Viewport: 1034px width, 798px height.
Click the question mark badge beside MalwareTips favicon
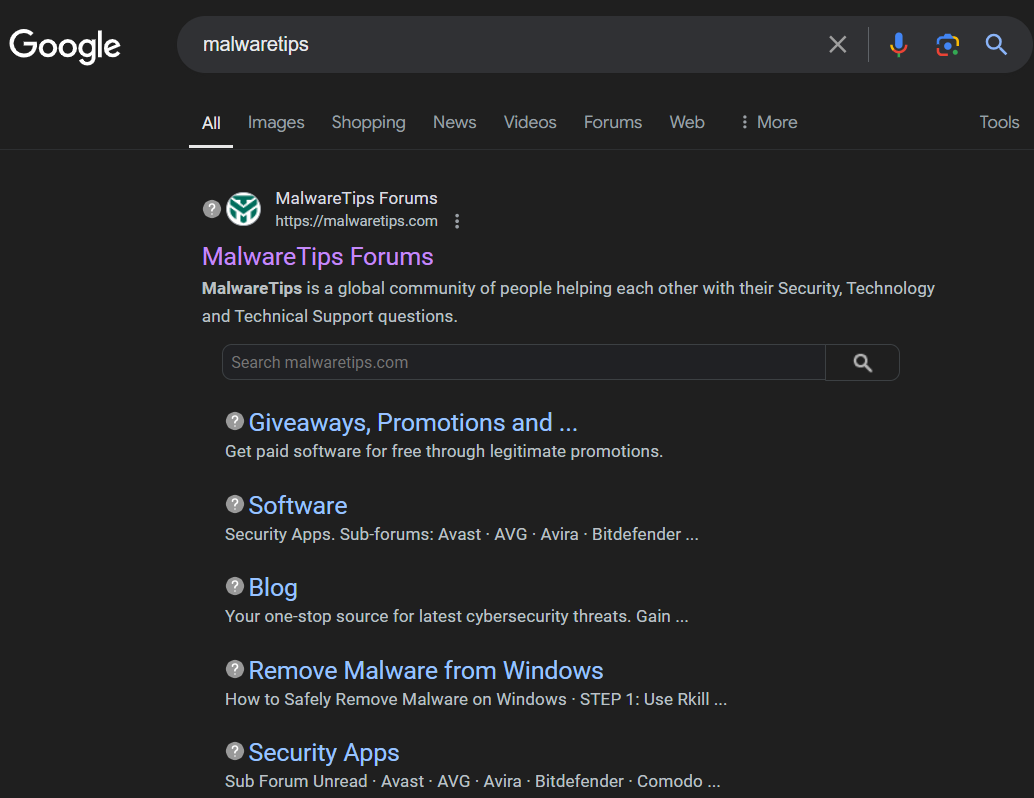coord(211,209)
